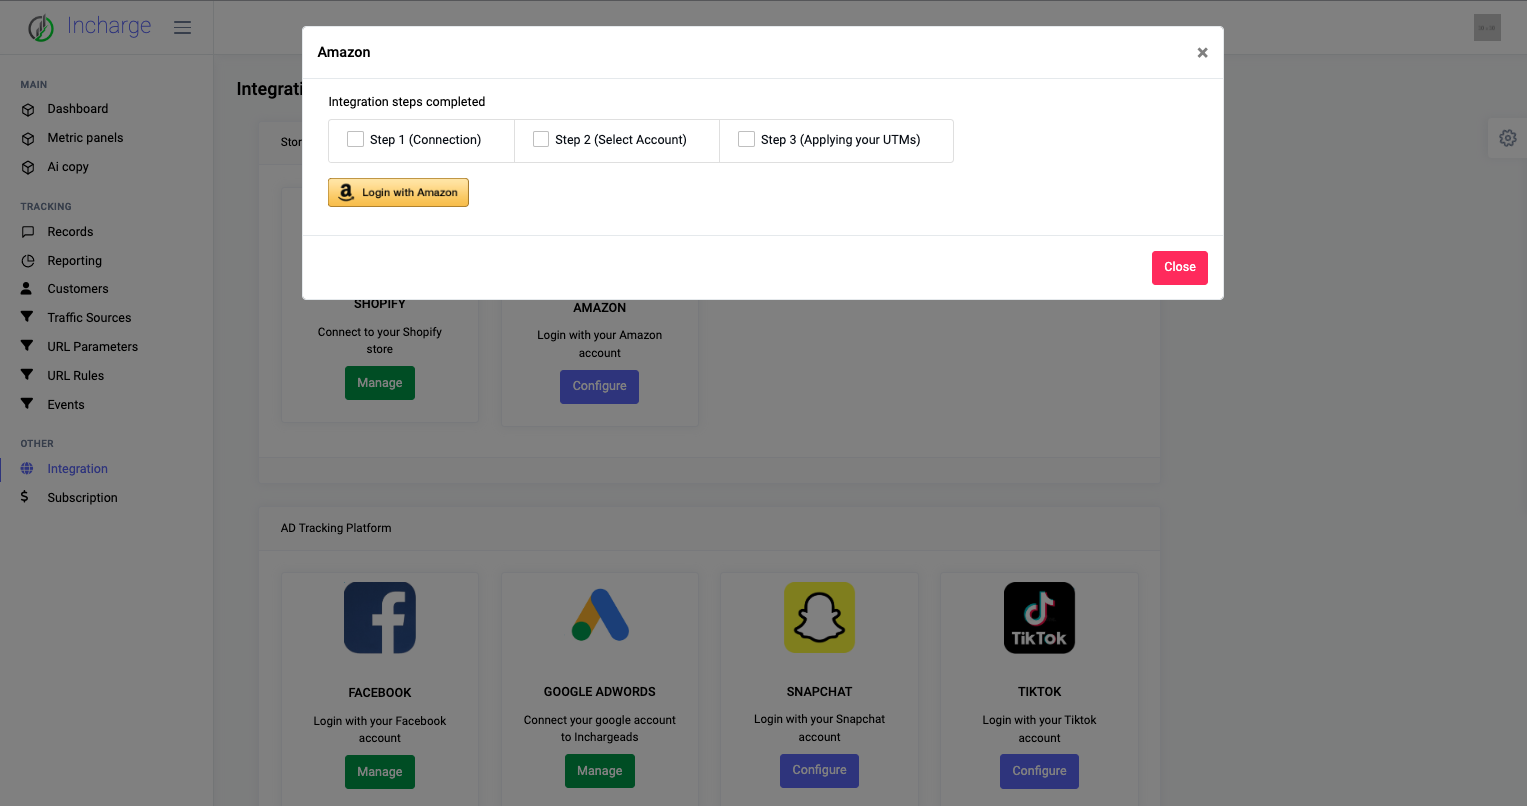This screenshot has height=806, width=1527.
Task: Click the Dashboard cube icon
Action: tap(28, 109)
